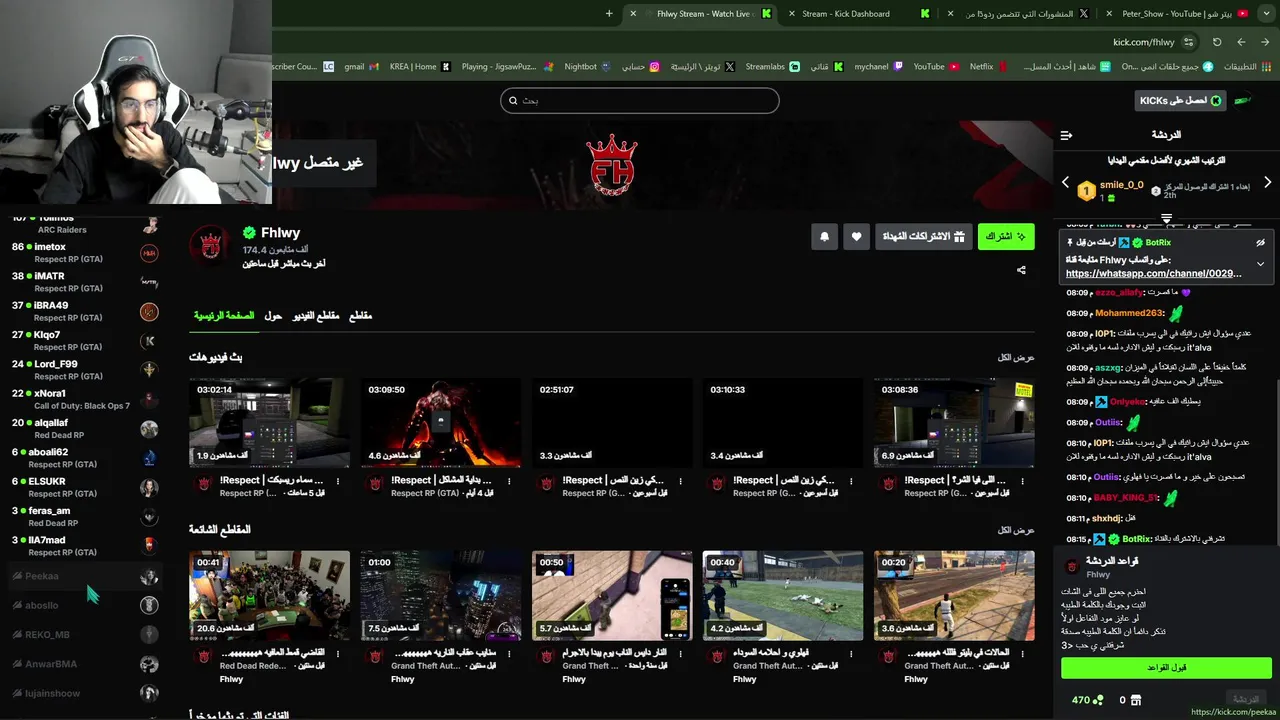This screenshot has width=1280, height=720.
Task: Share the Fhlwy channel
Action: (1021, 270)
